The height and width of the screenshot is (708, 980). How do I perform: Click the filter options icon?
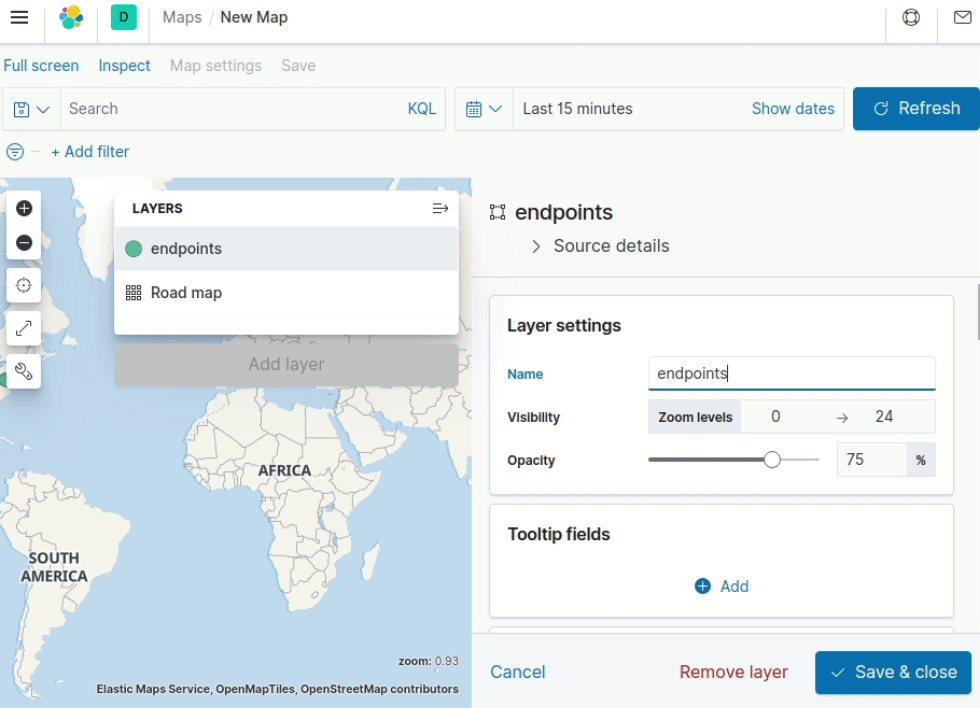15,152
